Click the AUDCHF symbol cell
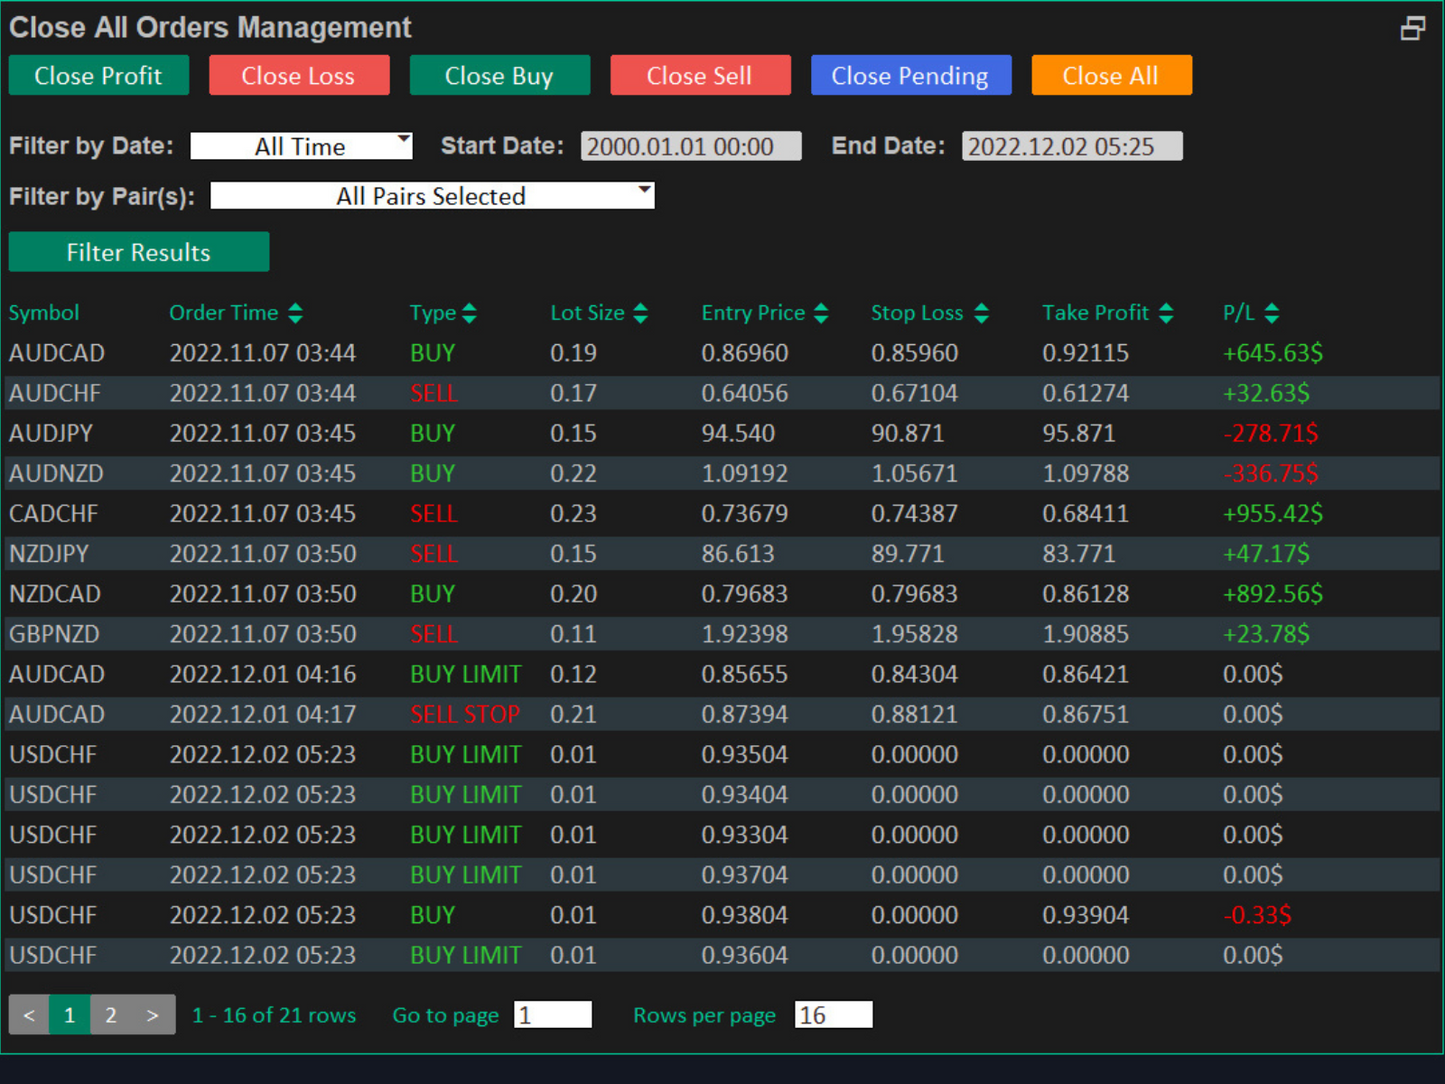 (x=55, y=393)
